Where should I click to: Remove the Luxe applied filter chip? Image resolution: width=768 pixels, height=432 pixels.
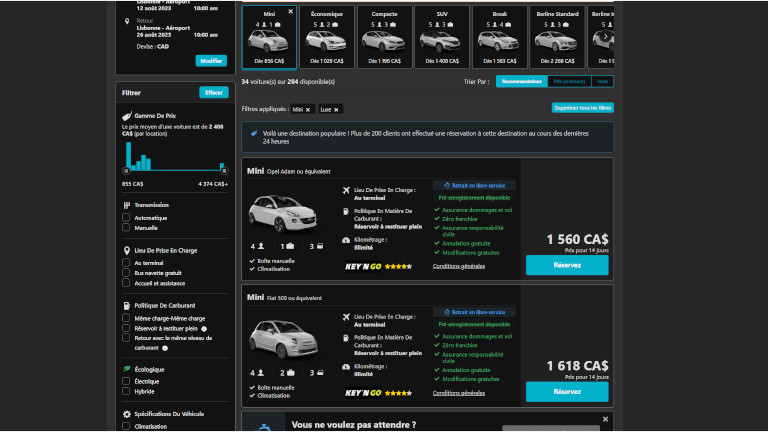[x=336, y=110]
